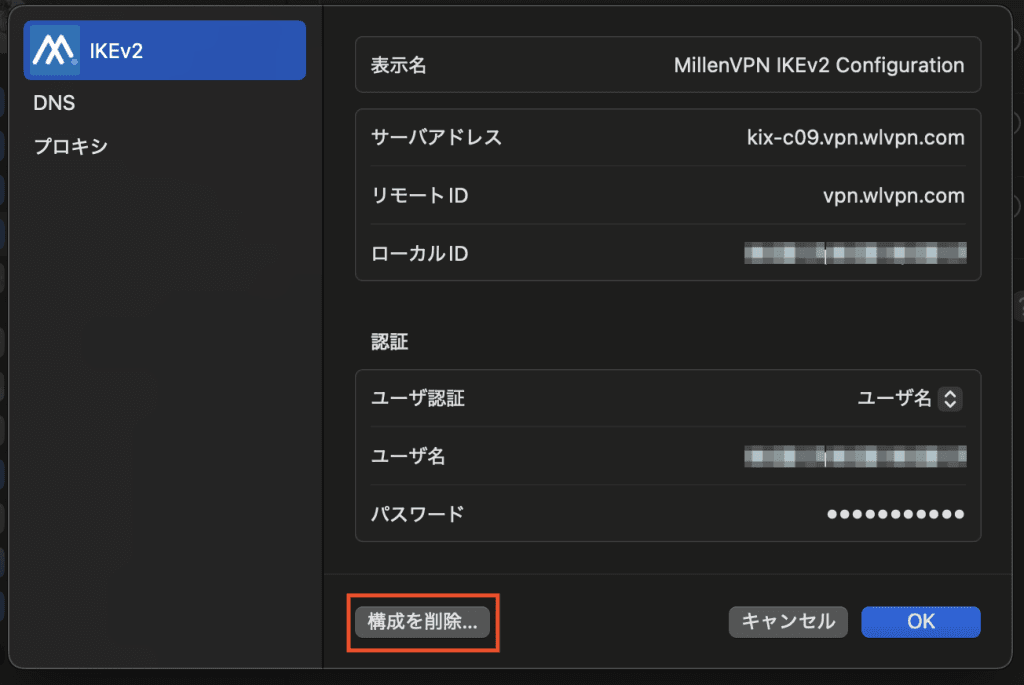Switch to the DNS section

coord(54,103)
